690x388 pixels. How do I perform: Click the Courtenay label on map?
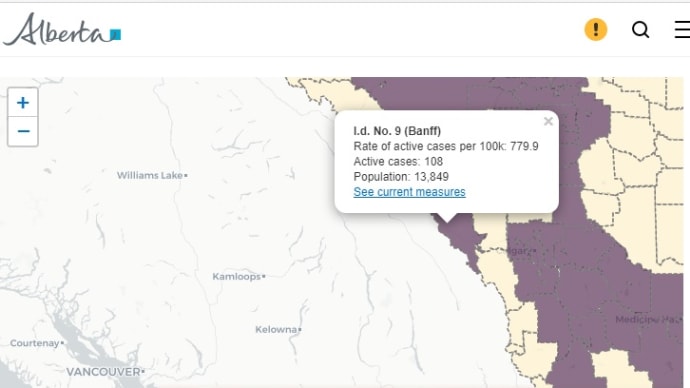34,343
